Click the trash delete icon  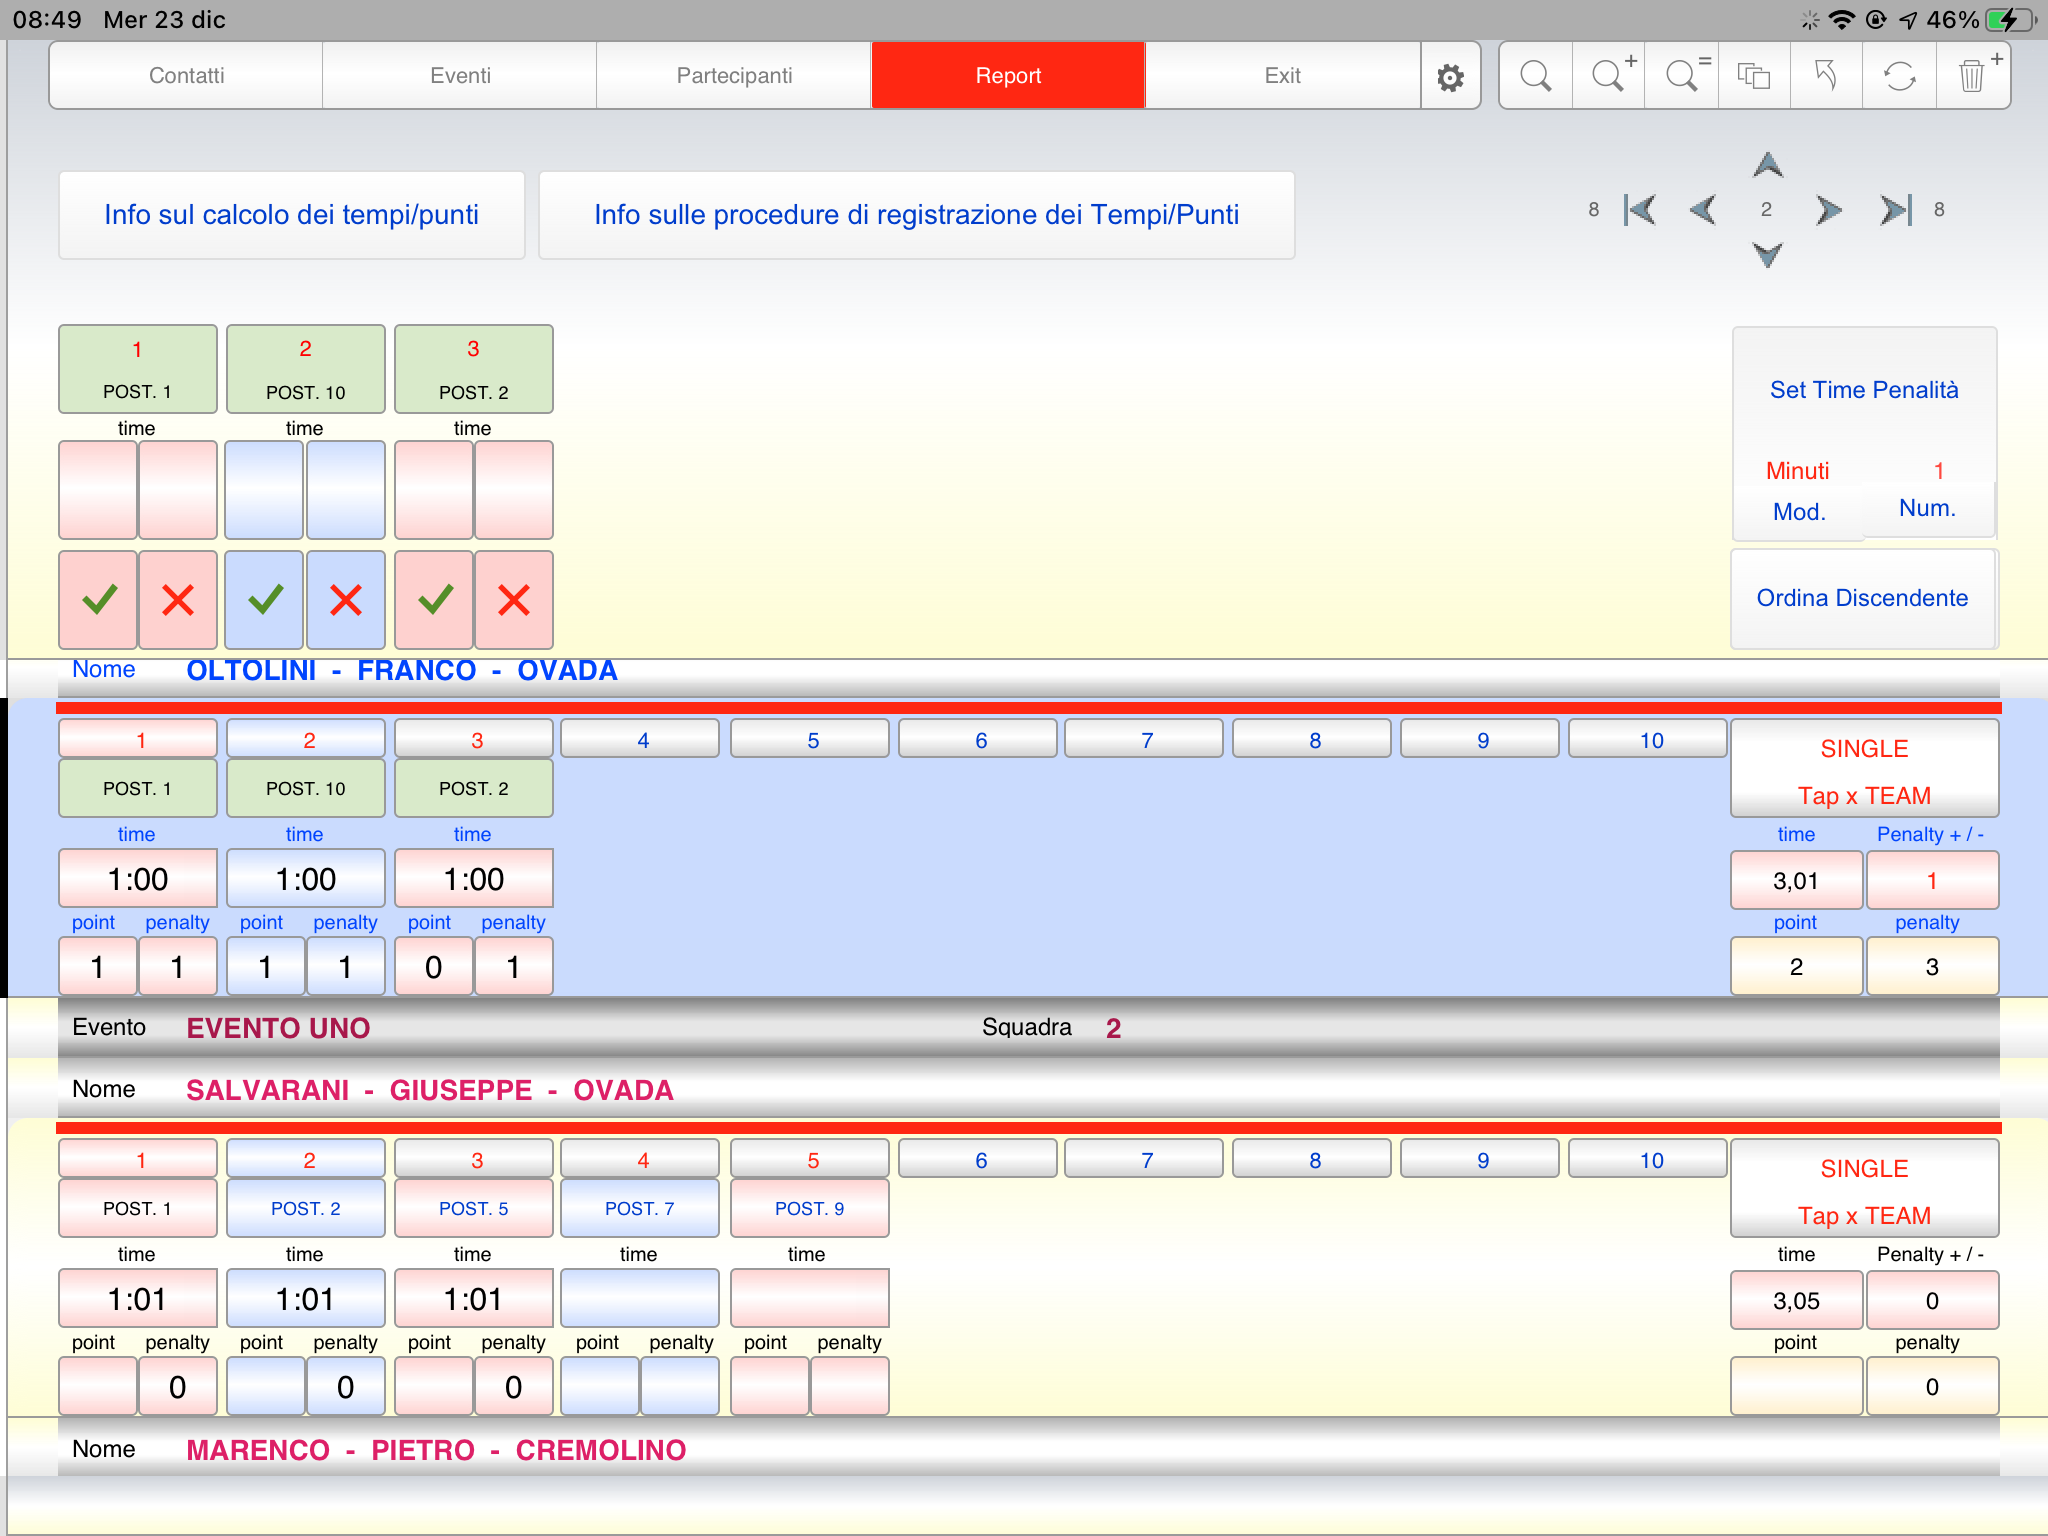[x=1972, y=76]
